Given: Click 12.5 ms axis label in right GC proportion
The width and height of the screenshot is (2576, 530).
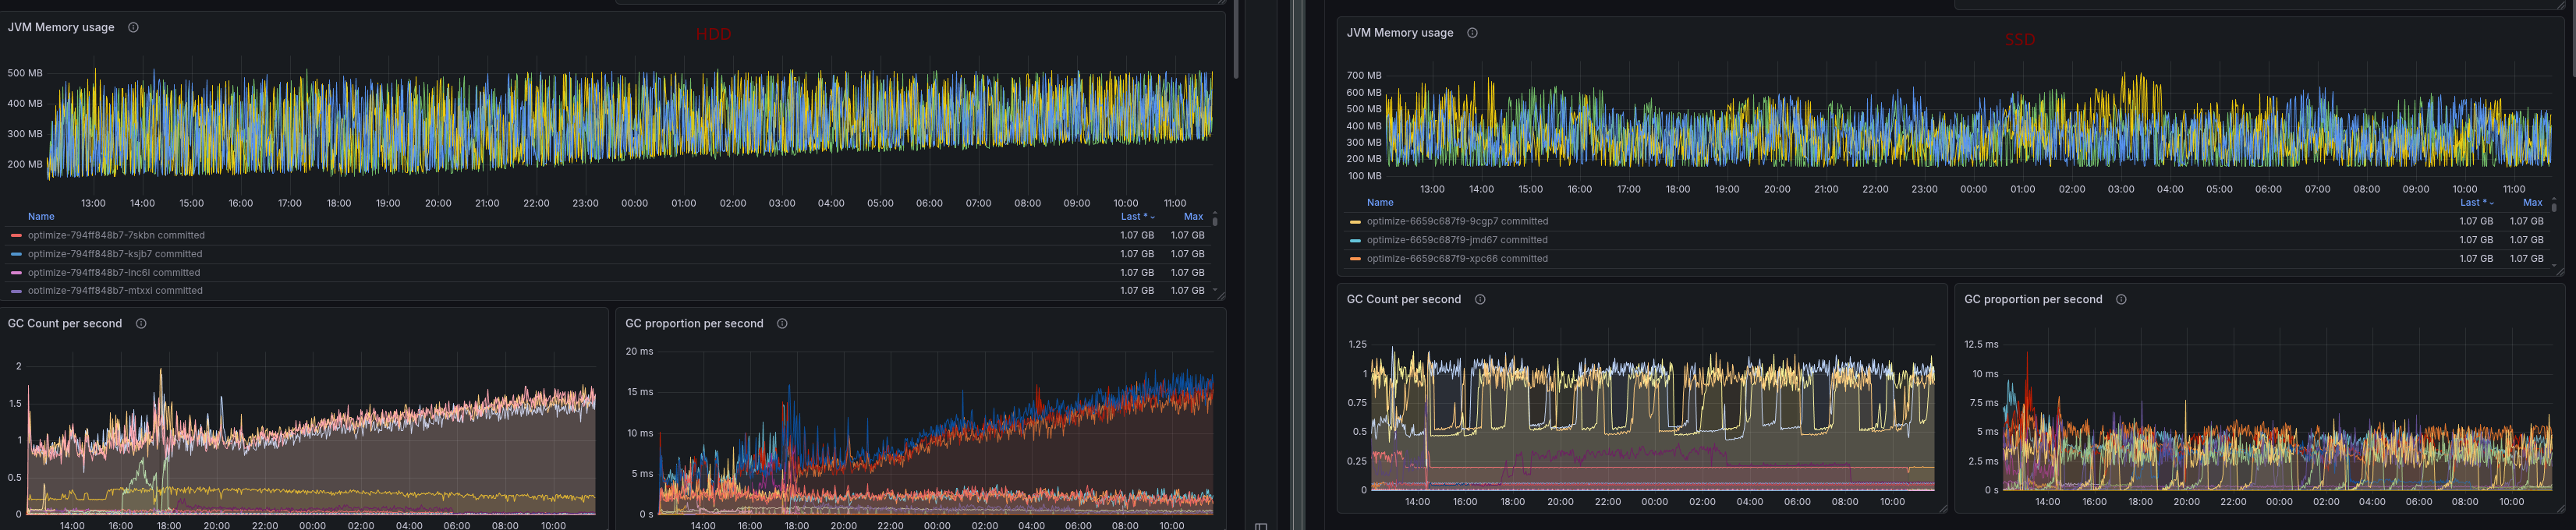Looking at the screenshot, I should pyautogui.click(x=1981, y=344).
